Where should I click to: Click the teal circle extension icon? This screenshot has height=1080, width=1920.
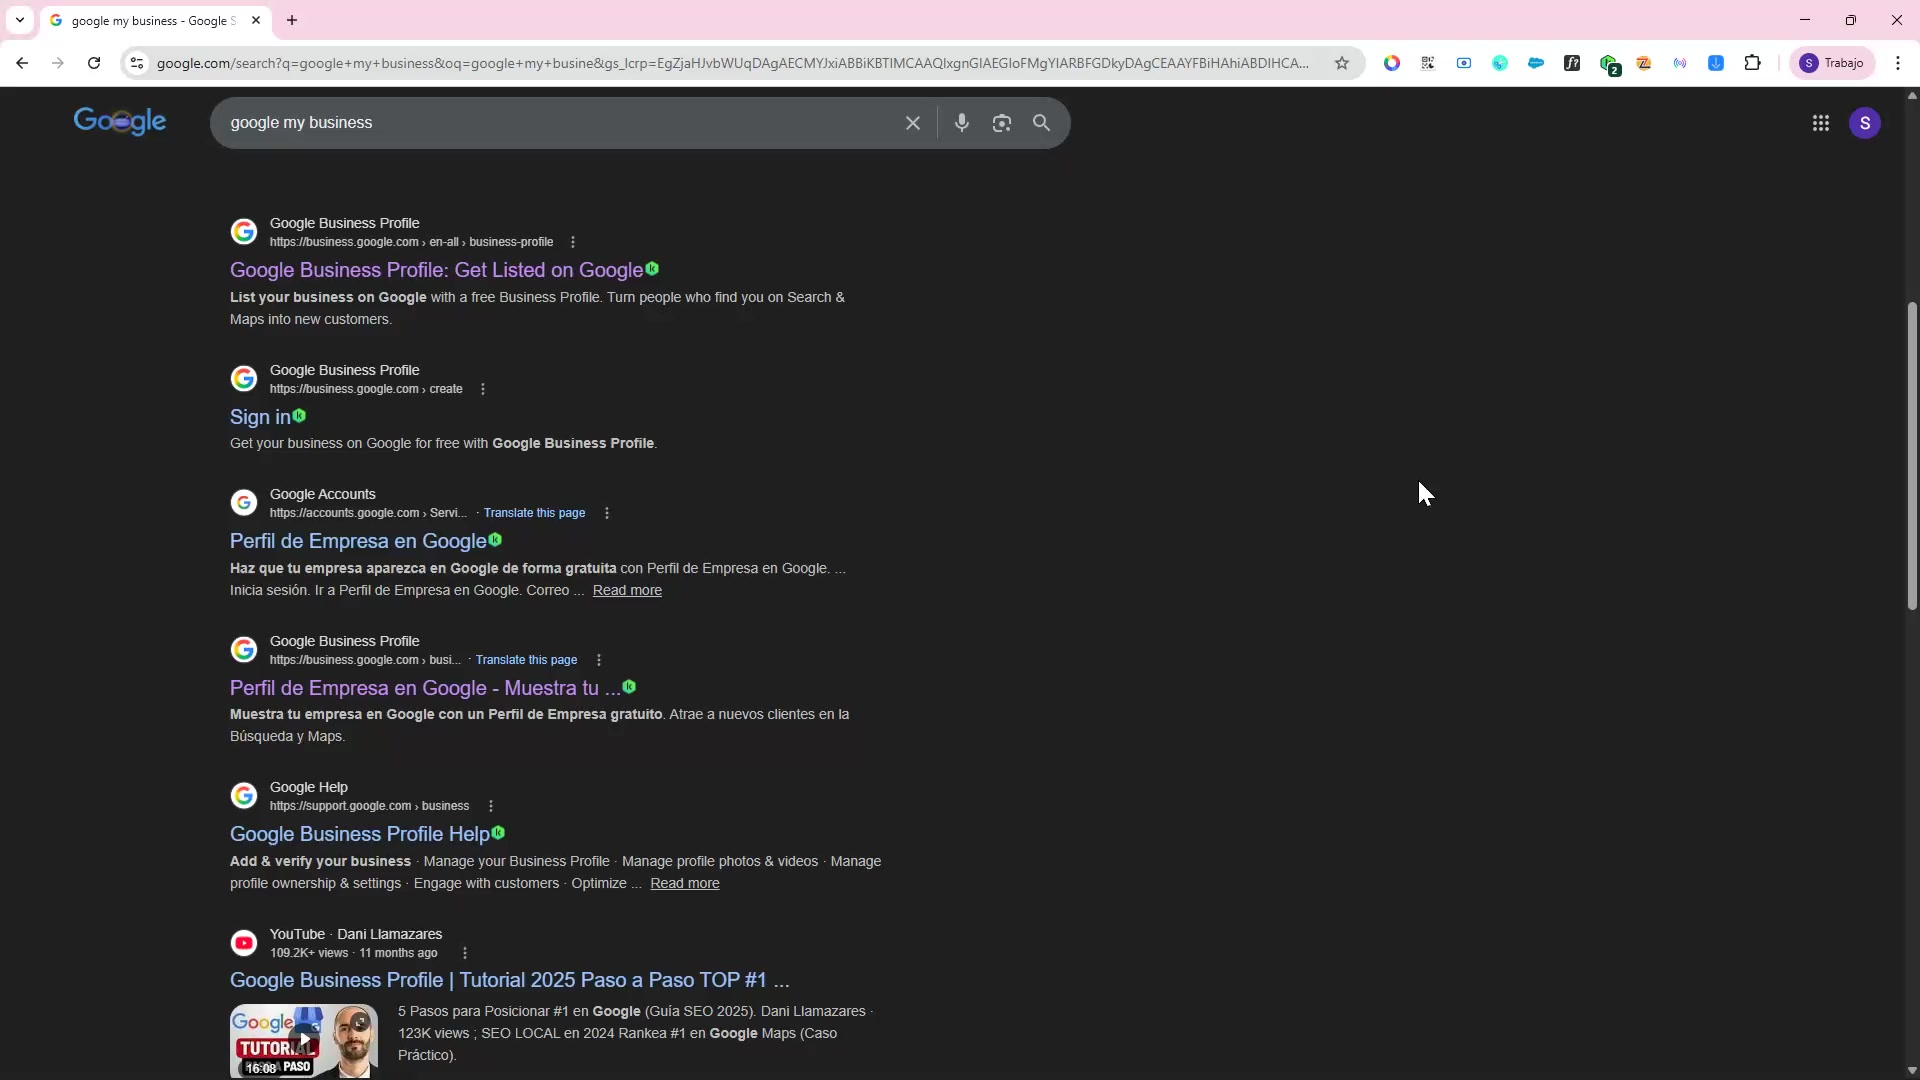pyautogui.click(x=1500, y=63)
